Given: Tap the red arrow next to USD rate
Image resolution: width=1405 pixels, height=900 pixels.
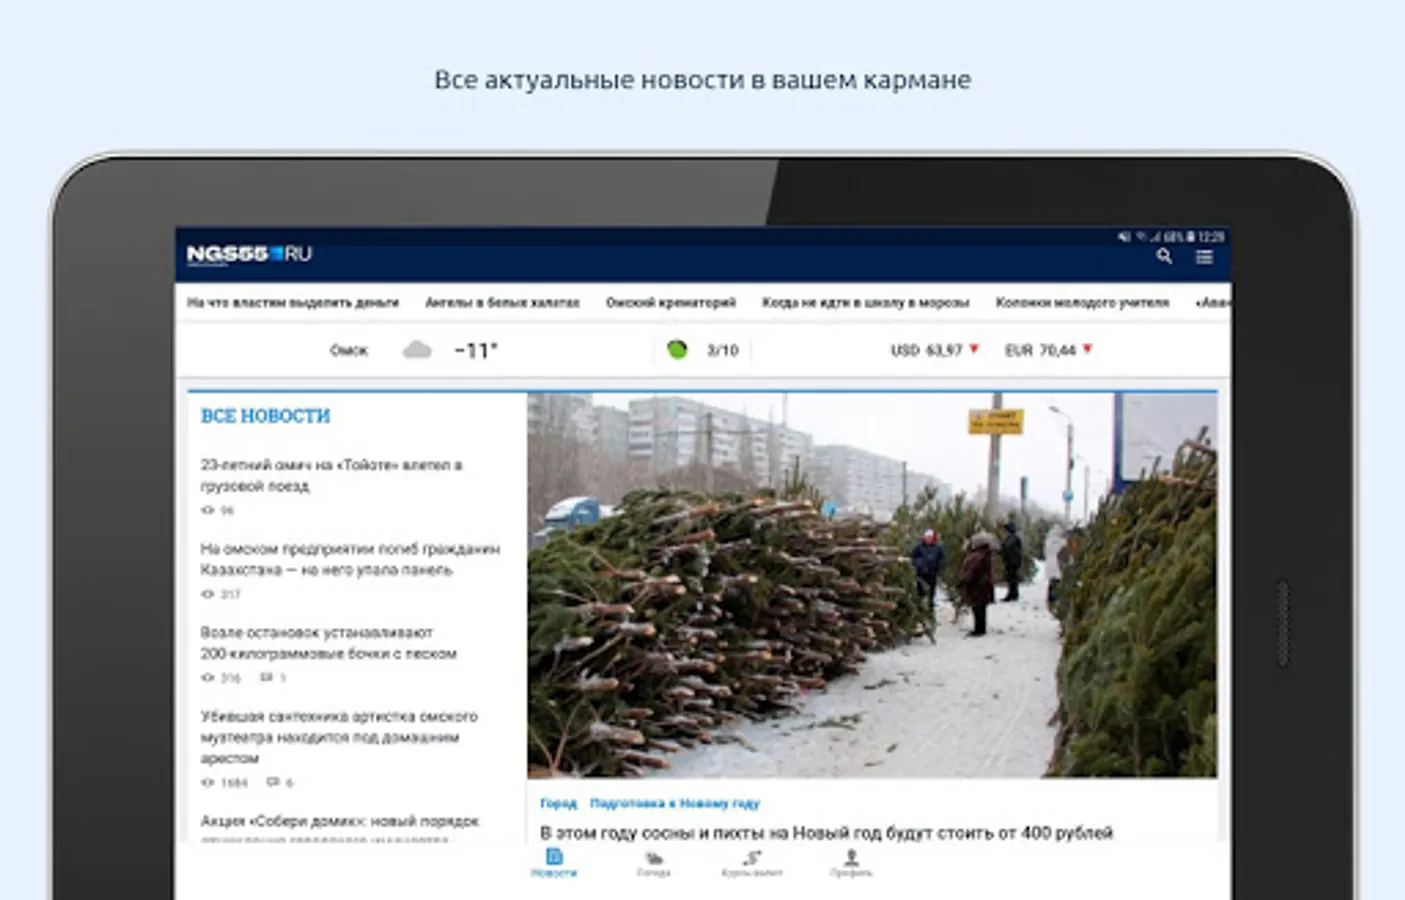Looking at the screenshot, I should tap(974, 349).
